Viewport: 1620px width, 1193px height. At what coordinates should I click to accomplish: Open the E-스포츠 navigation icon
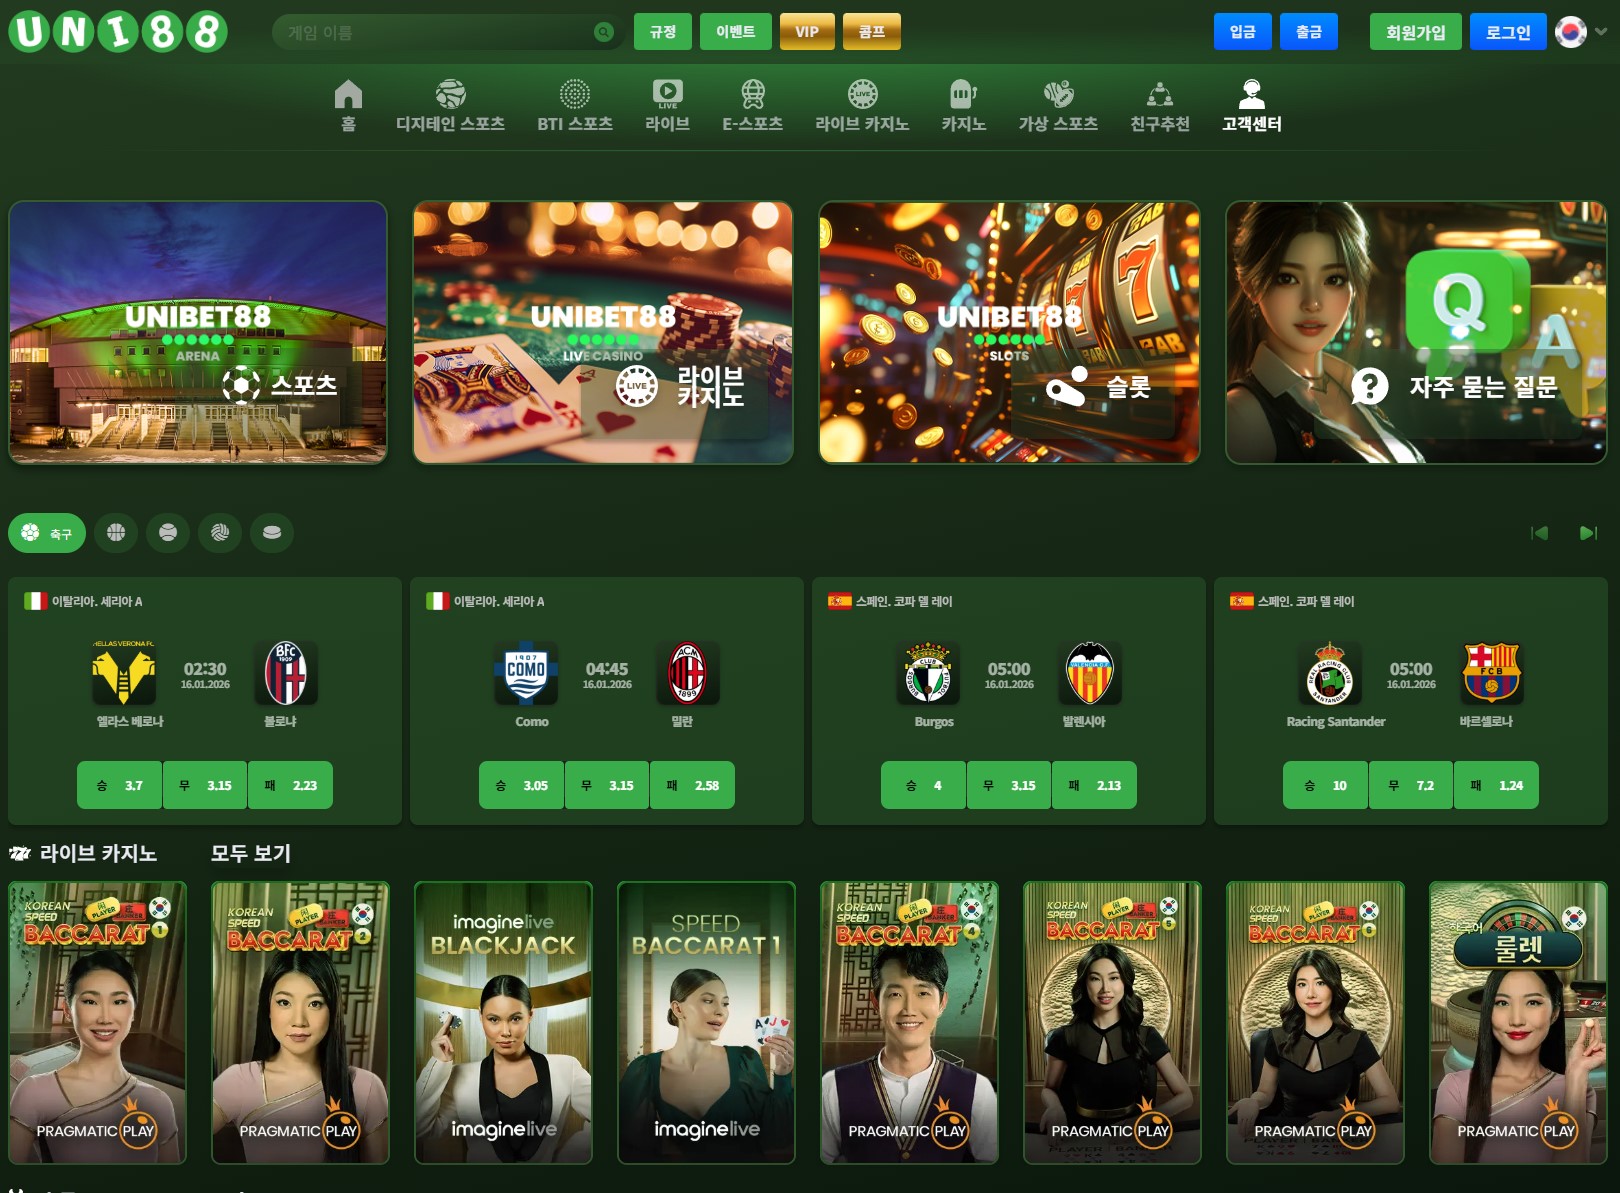752,105
